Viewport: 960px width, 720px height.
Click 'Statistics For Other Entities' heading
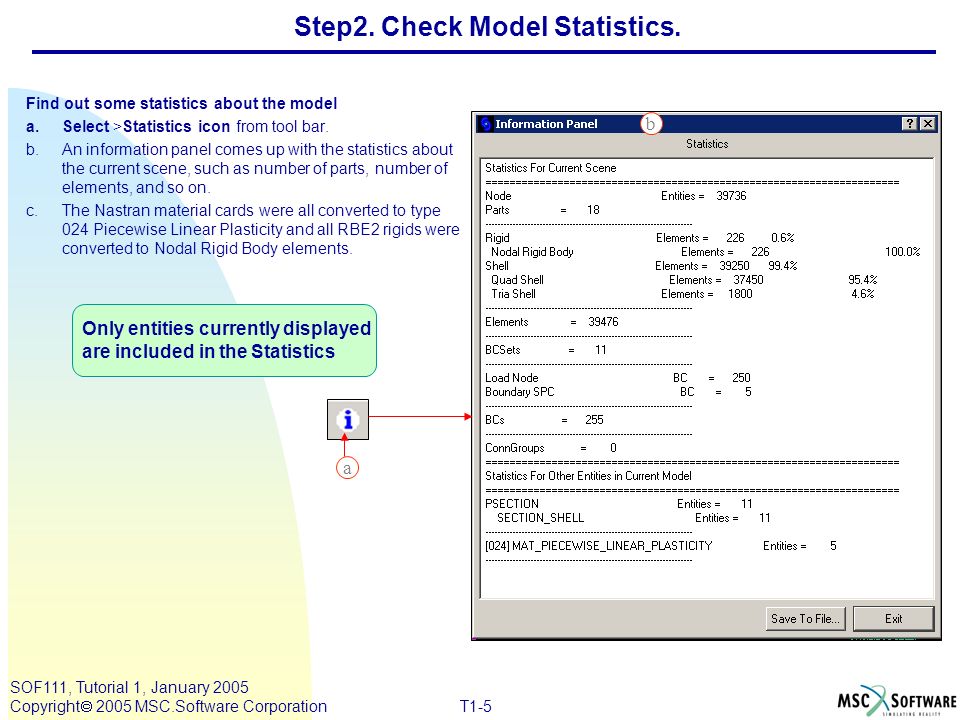click(588, 476)
